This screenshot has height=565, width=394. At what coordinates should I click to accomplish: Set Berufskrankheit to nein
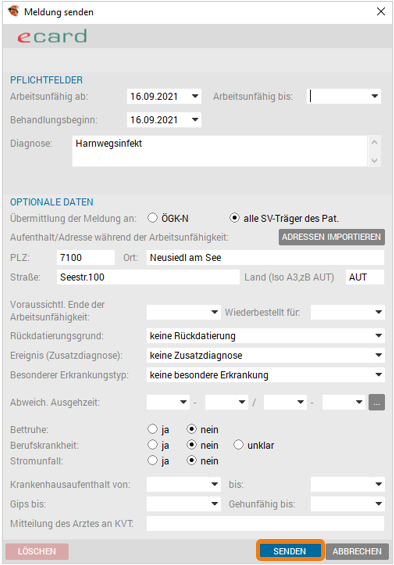tap(192, 445)
